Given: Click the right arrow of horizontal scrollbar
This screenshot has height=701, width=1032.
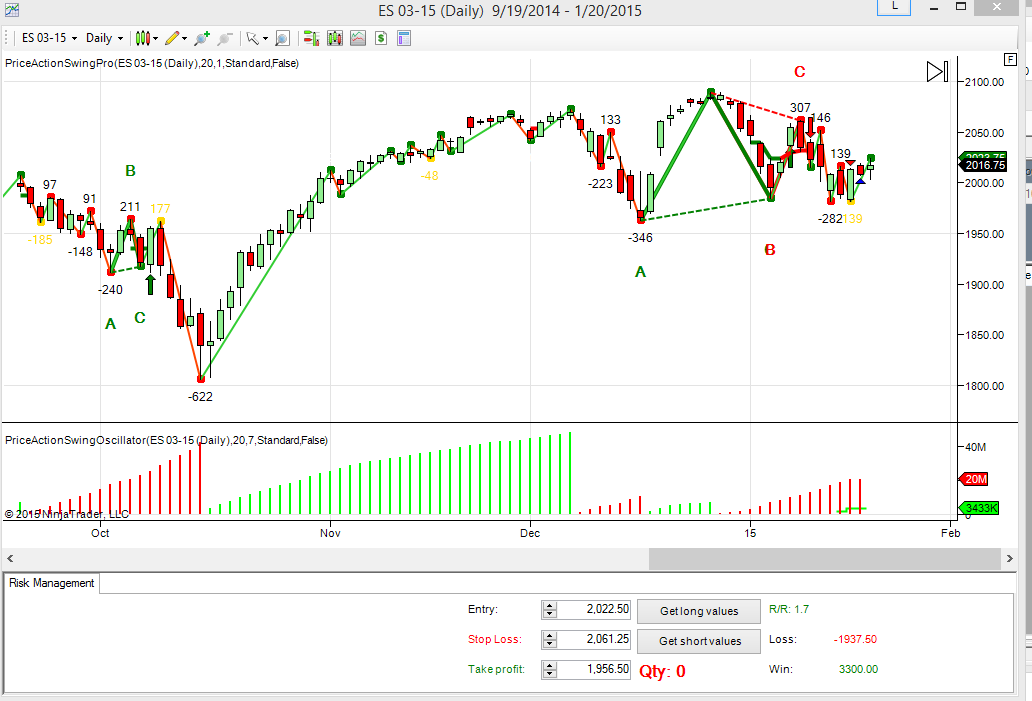Looking at the screenshot, I should [1010, 559].
